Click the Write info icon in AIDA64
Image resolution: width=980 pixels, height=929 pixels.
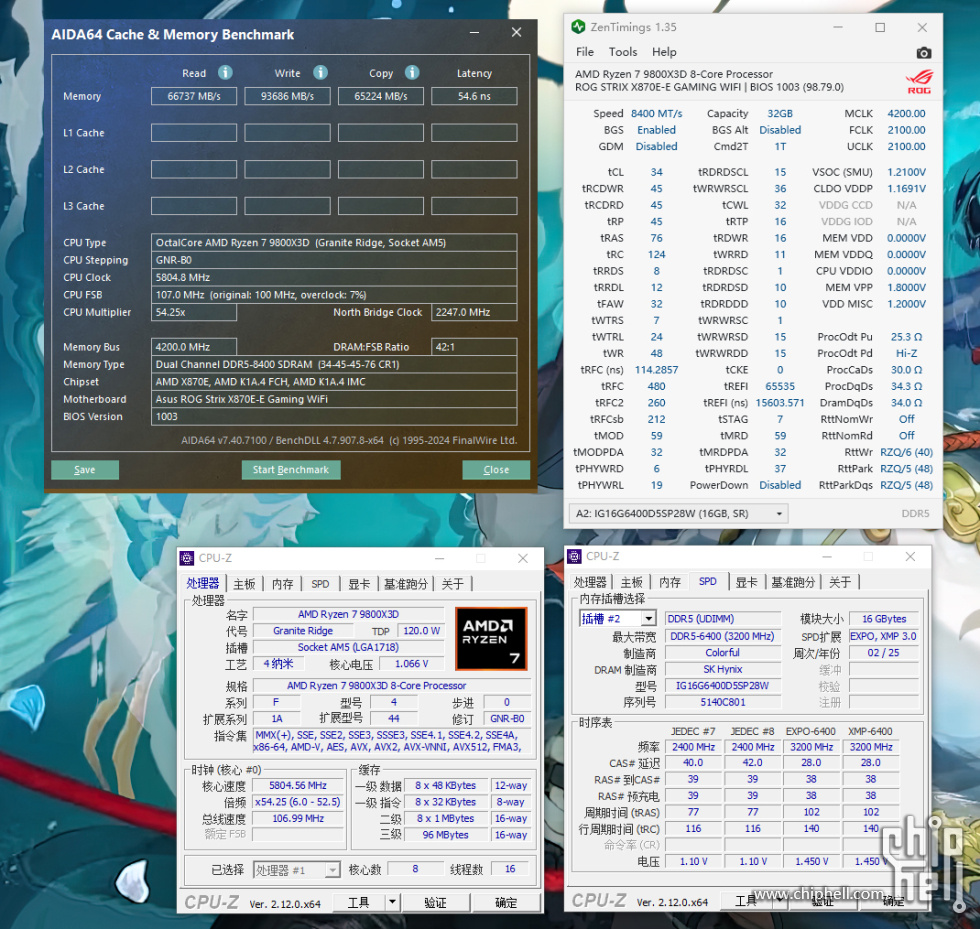point(321,73)
